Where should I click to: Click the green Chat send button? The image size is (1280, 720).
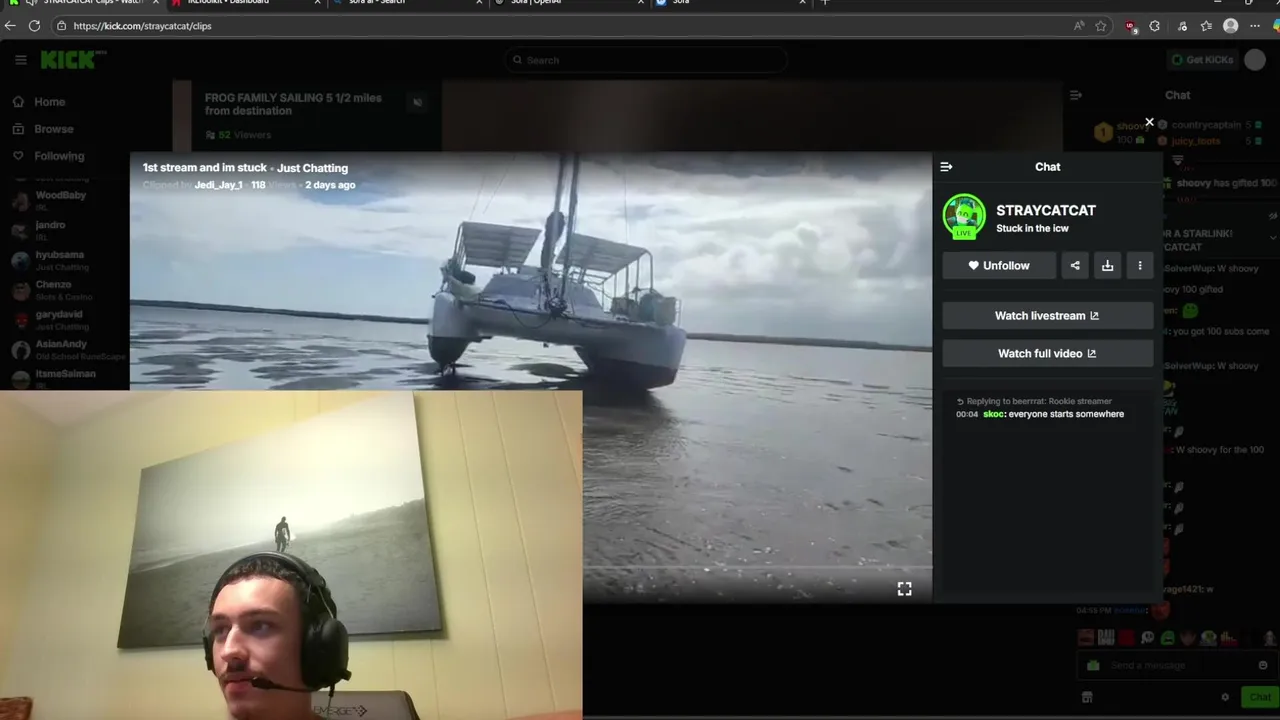pyautogui.click(x=1259, y=697)
